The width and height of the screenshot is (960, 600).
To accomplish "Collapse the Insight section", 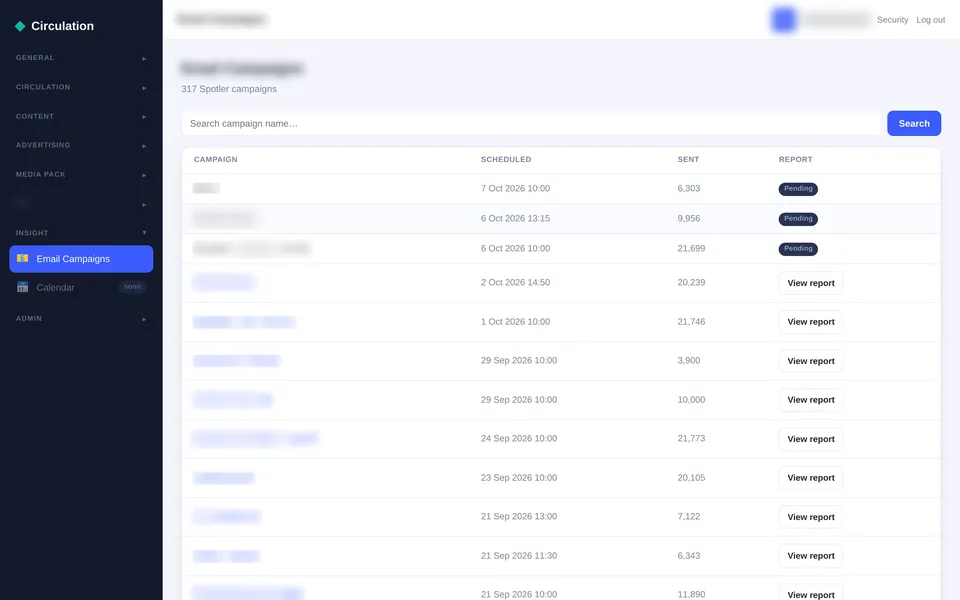I will point(81,233).
